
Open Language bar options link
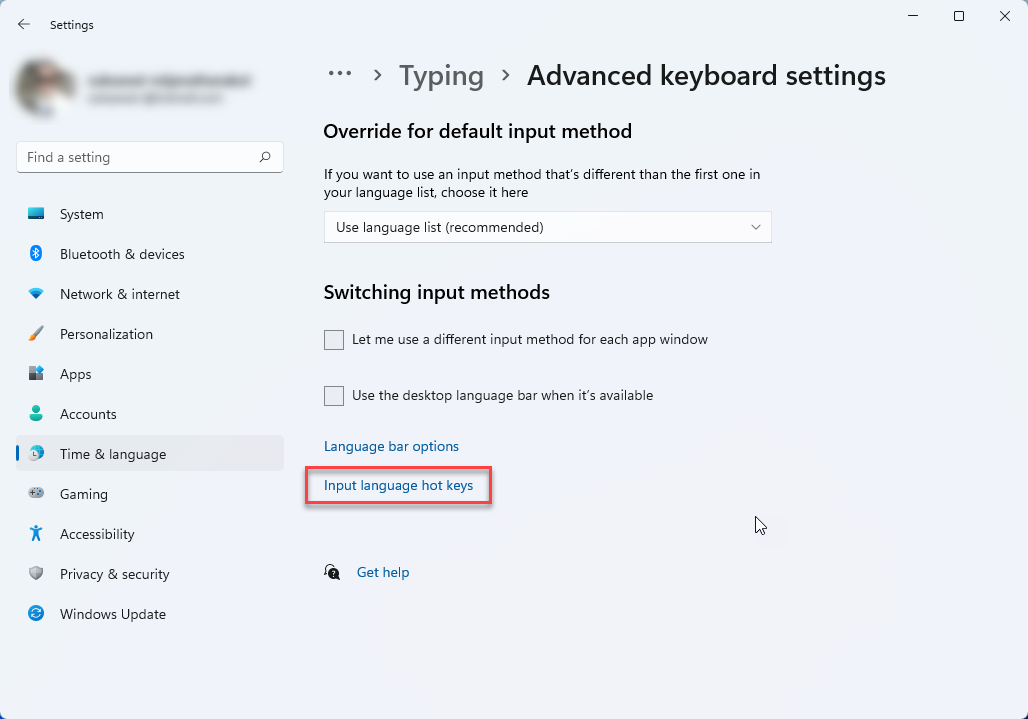[391, 446]
